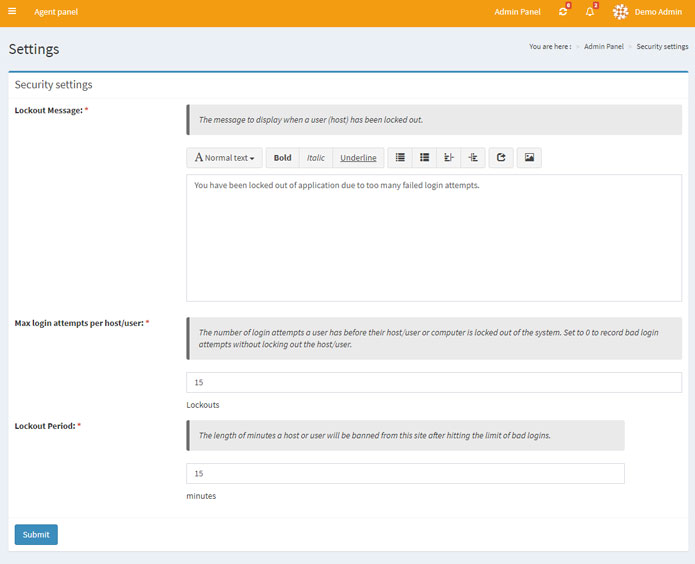Open the Demo Admin user menu
The height and width of the screenshot is (564, 695).
pos(658,12)
